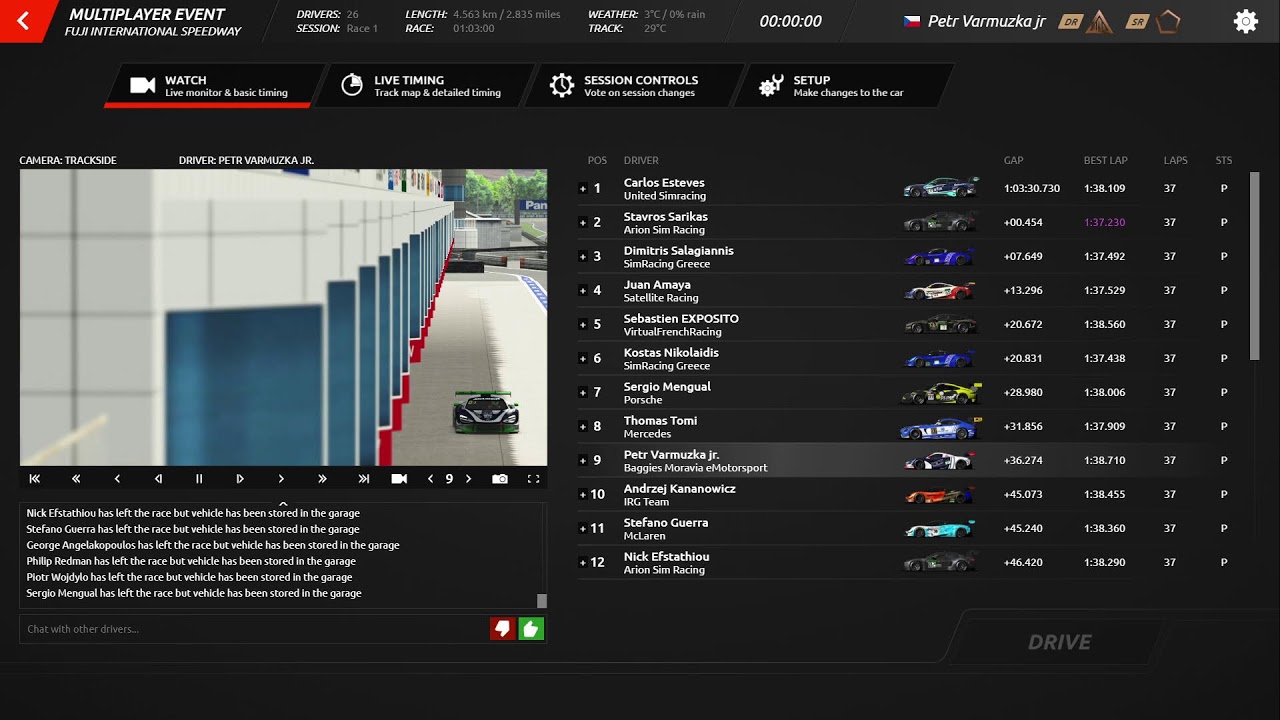
Task: Click the Dimitris Salagiannis car thumbnail
Action: 939,257
